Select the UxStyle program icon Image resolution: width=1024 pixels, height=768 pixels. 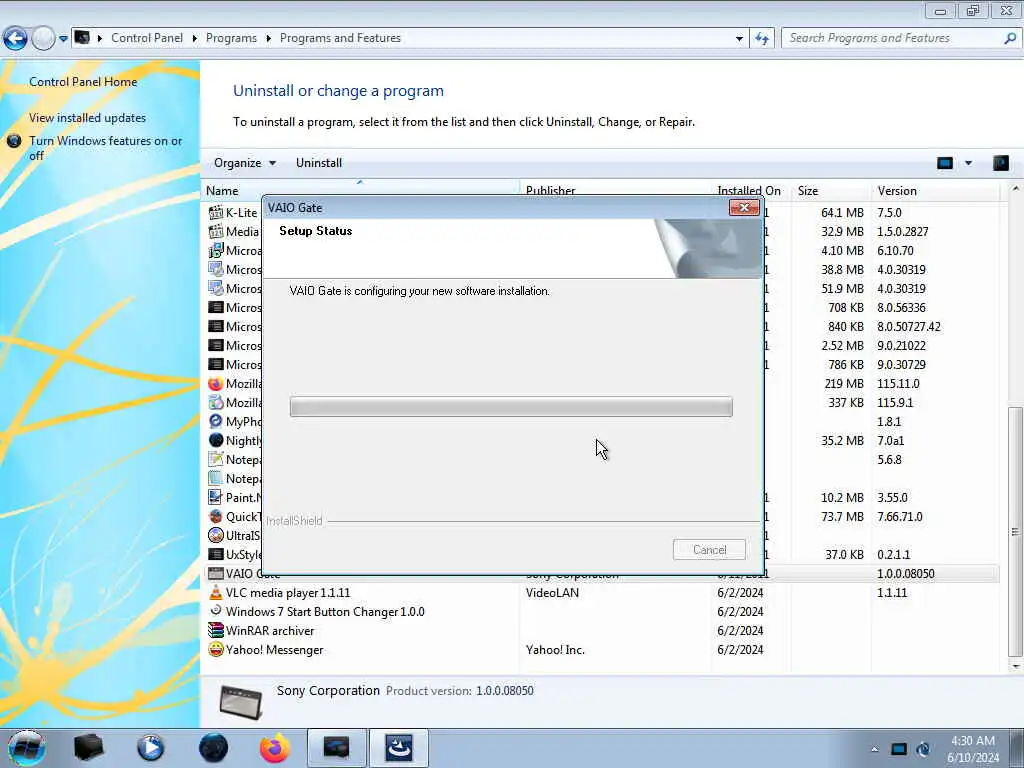pos(216,554)
